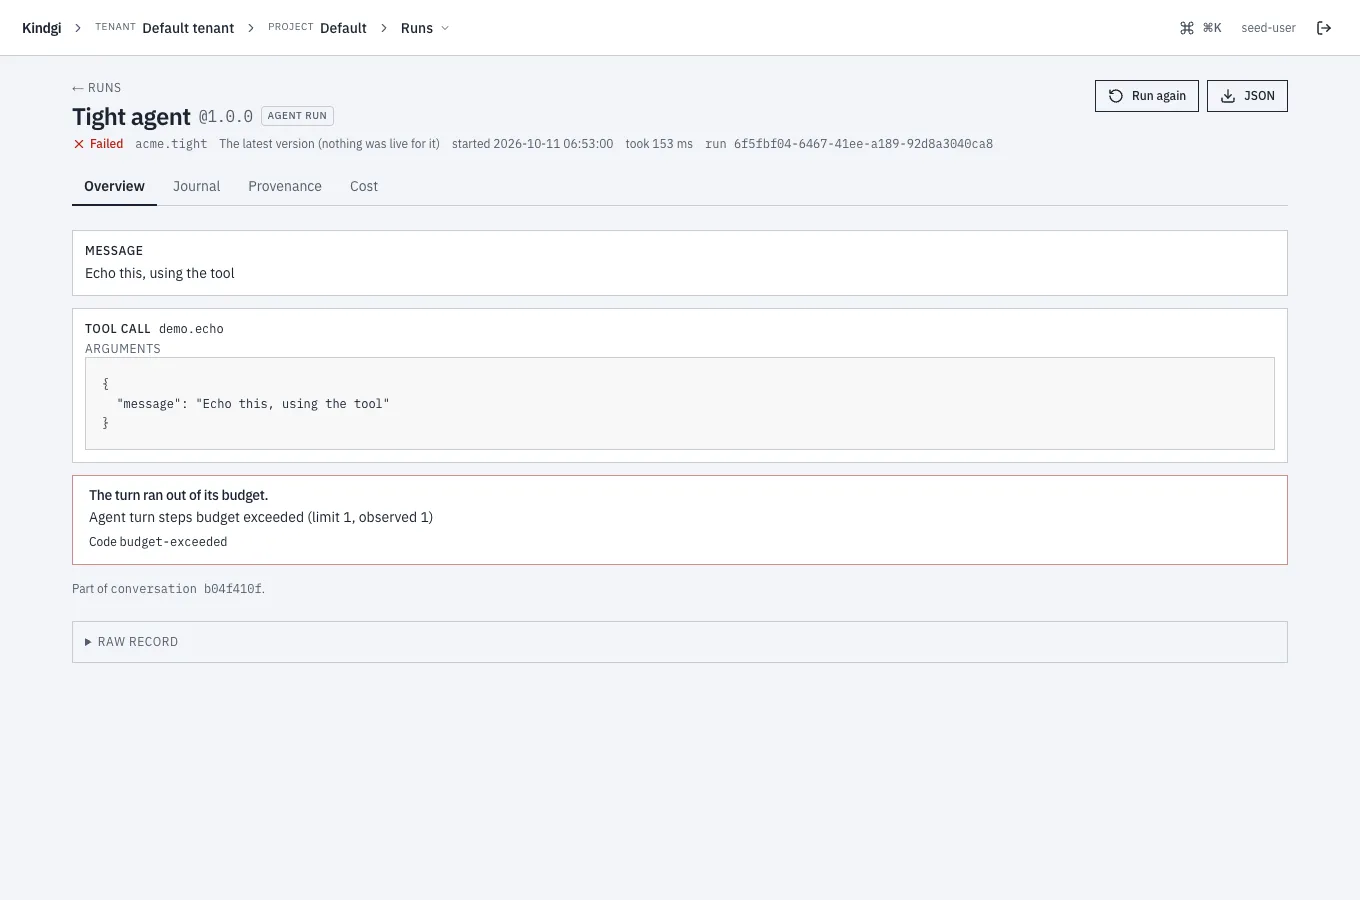Open the Cost tab
This screenshot has width=1360, height=900.
point(364,186)
